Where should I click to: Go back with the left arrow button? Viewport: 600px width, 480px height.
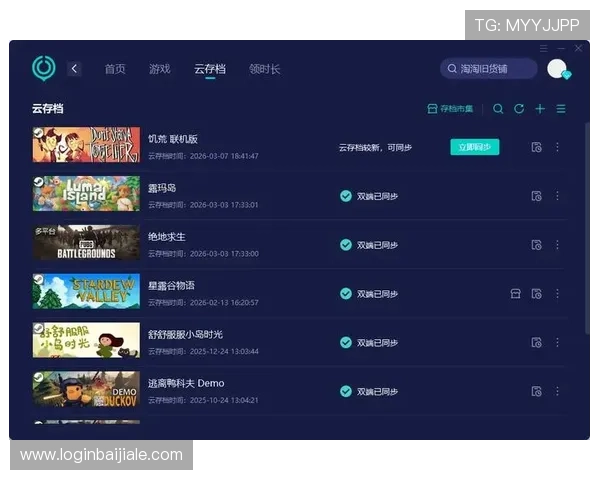point(74,69)
